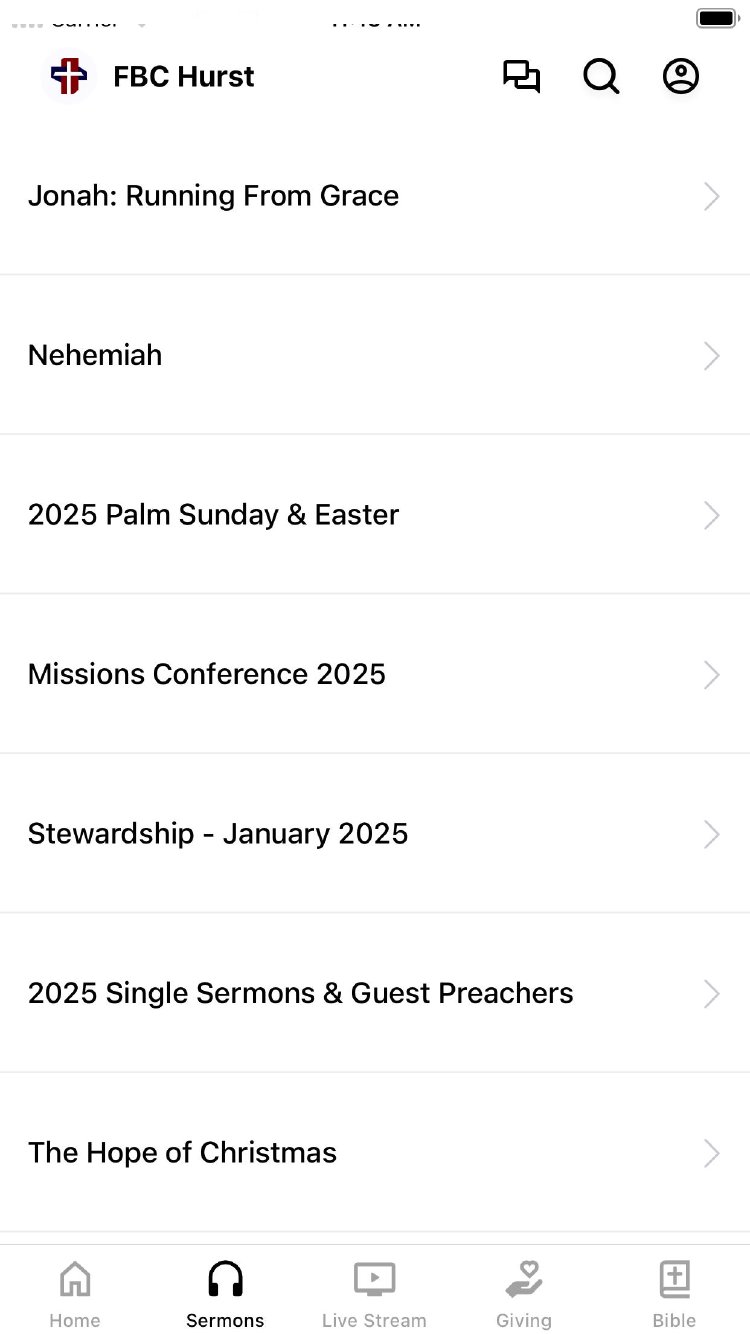
Task: Switch to the Live Stream tab label
Action: [x=374, y=1321]
